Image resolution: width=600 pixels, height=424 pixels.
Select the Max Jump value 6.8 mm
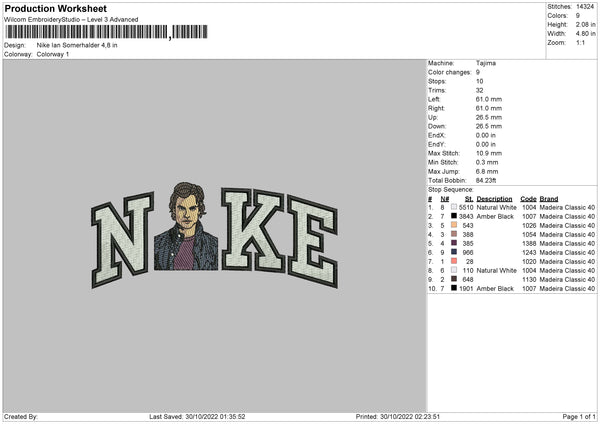tap(487, 171)
